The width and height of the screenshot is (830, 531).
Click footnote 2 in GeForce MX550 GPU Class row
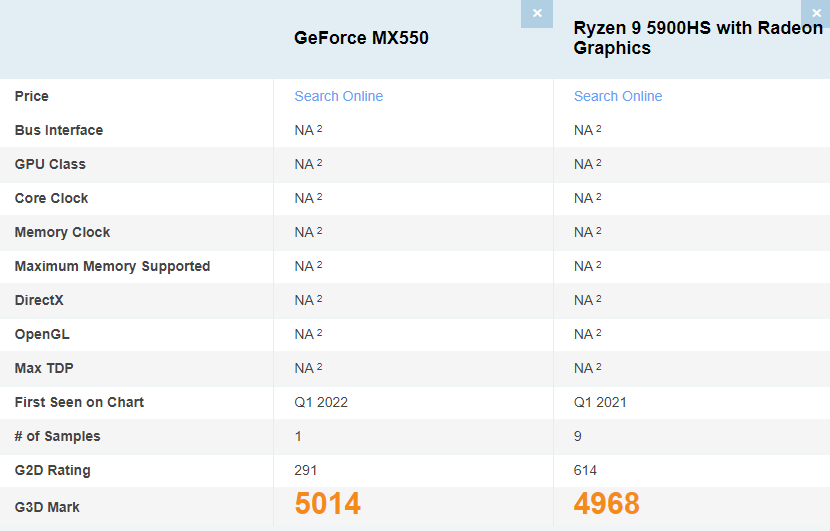pyautogui.click(x=319, y=163)
